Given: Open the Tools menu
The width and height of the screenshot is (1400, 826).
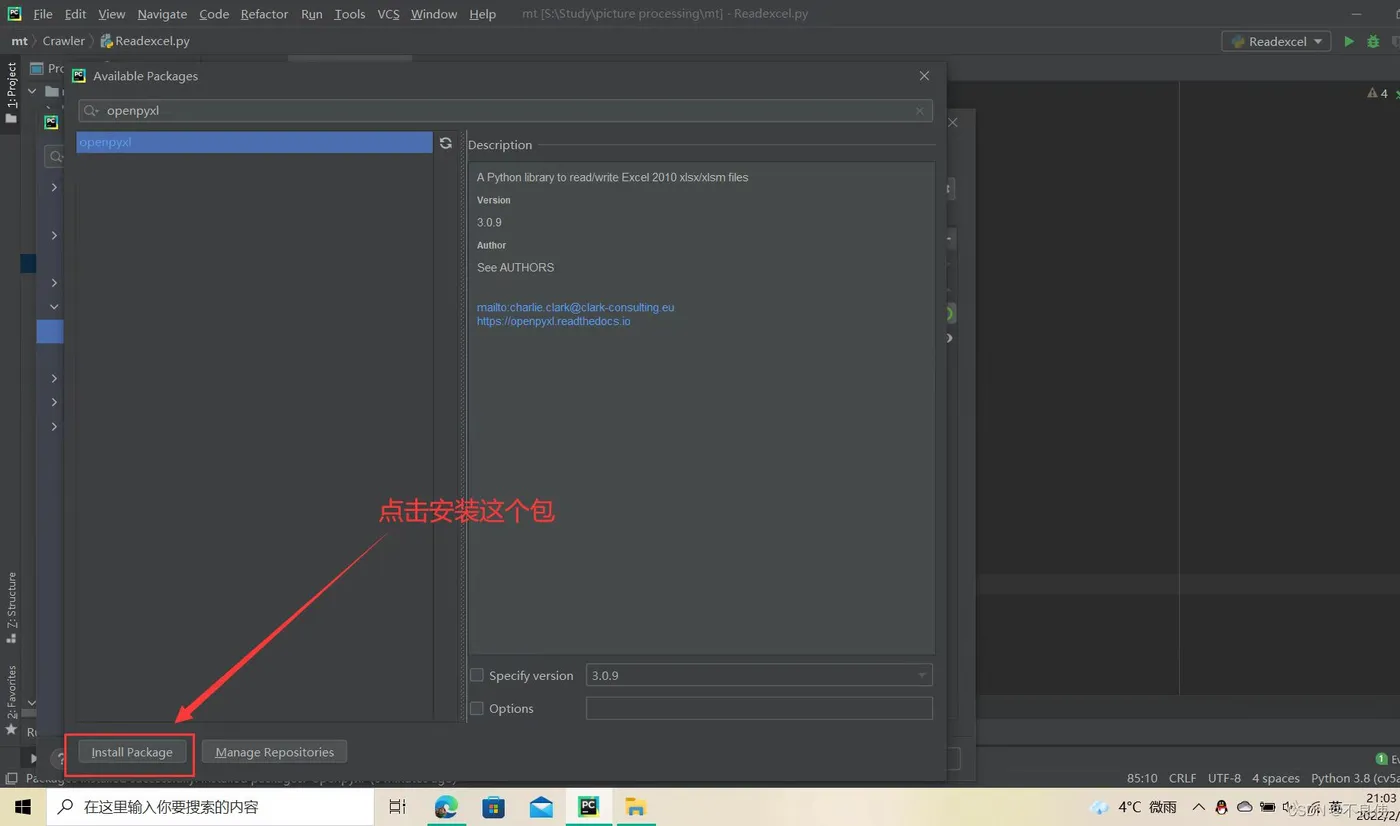Looking at the screenshot, I should pyautogui.click(x=350, y=14).
